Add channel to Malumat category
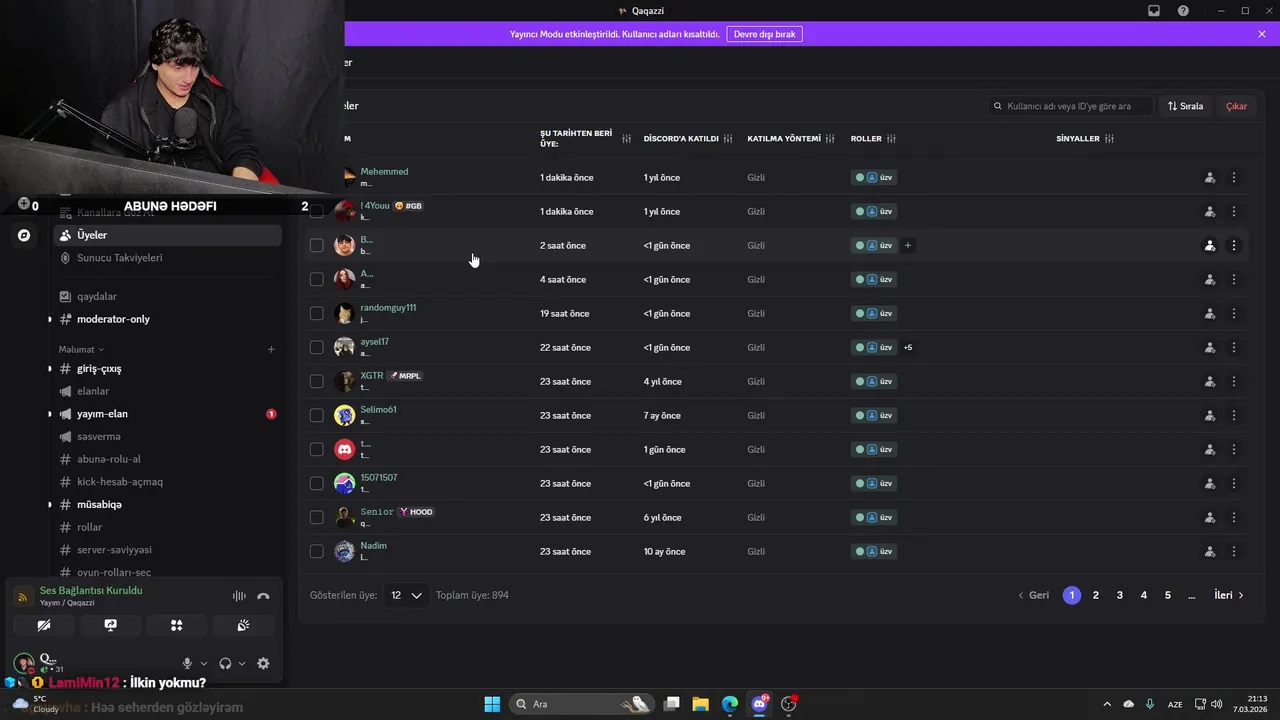 click(271, 349)
